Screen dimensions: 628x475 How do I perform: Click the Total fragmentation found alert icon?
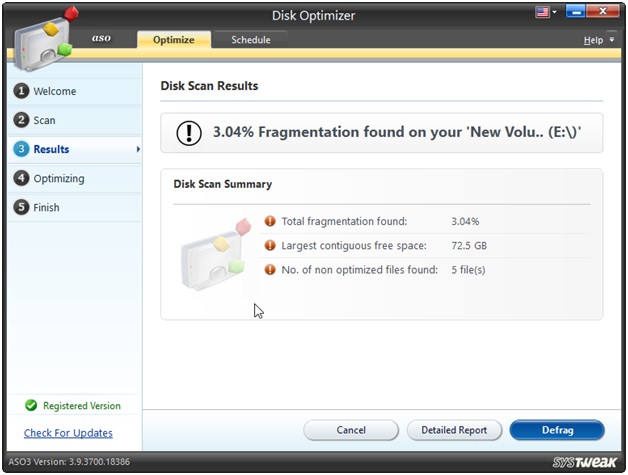pos(269,221)
